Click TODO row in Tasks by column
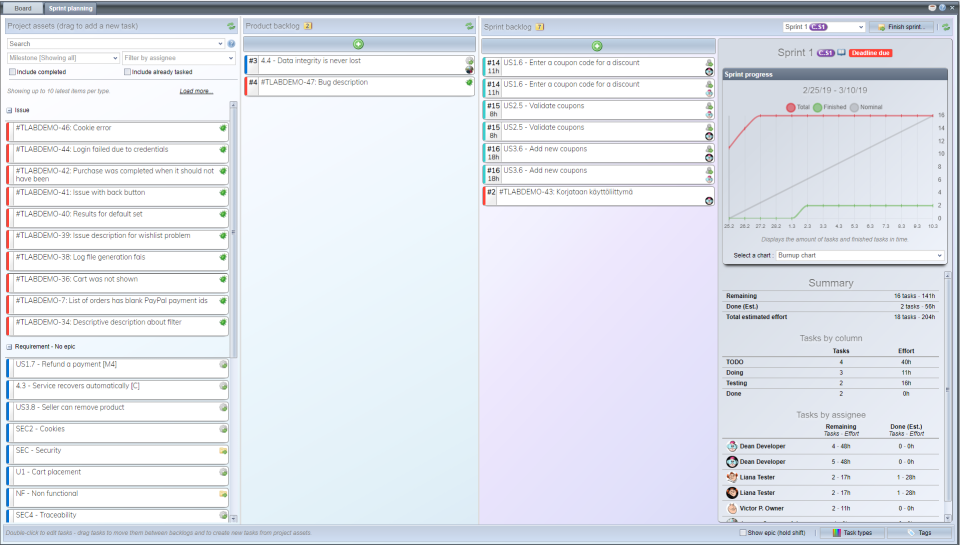 pyautogui.click(x=831, y=362)
